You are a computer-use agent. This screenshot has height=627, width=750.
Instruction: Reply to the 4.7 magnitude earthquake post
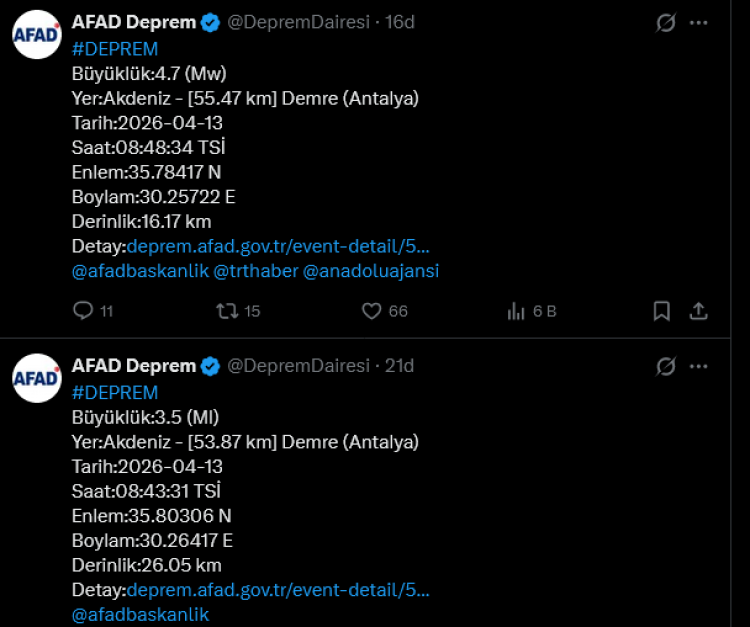[x=83, y=311]
